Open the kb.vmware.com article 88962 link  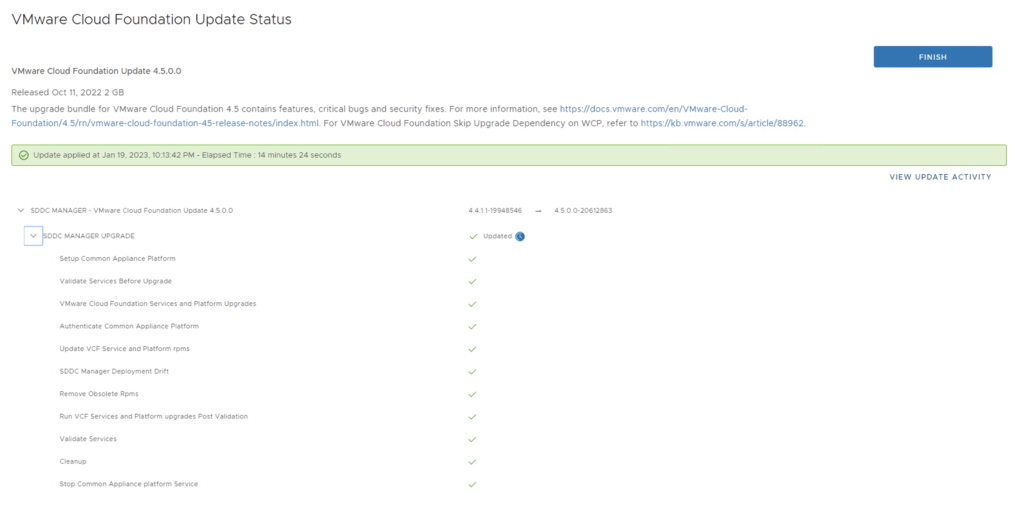pyautogui.click(x=723, y=123)
